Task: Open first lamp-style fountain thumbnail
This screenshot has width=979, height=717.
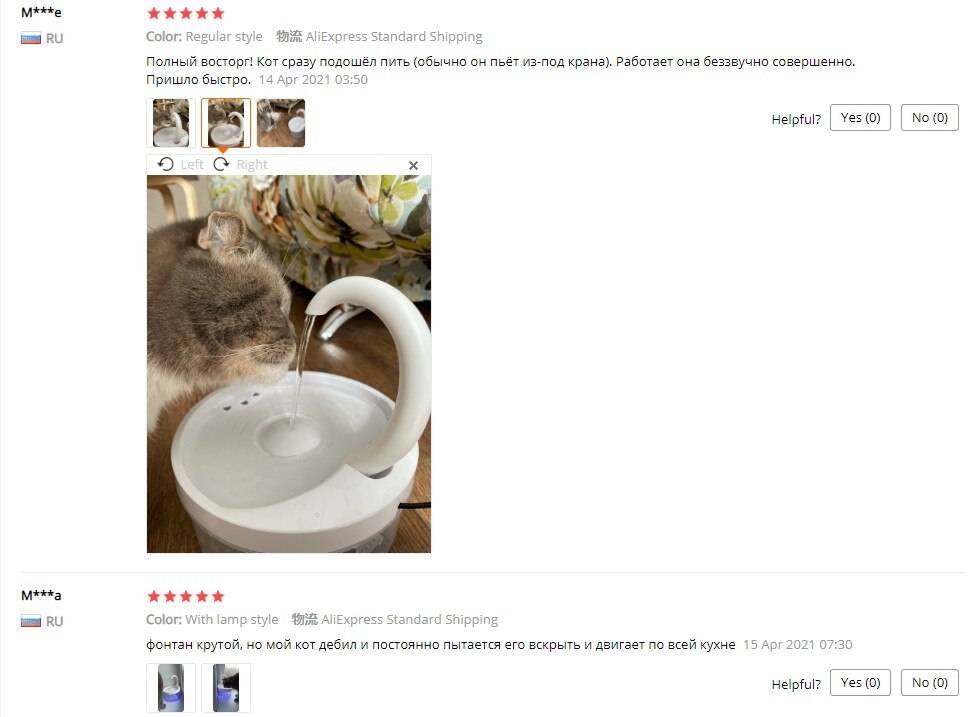Action: [x=170, y=688]
